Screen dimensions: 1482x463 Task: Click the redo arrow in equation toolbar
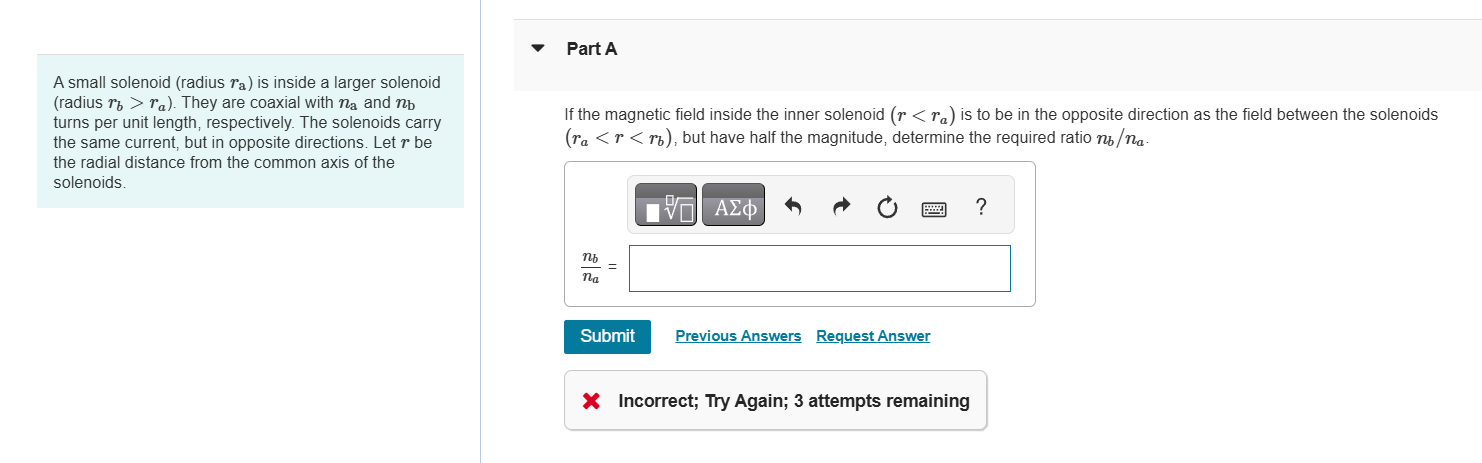[841, 207]
